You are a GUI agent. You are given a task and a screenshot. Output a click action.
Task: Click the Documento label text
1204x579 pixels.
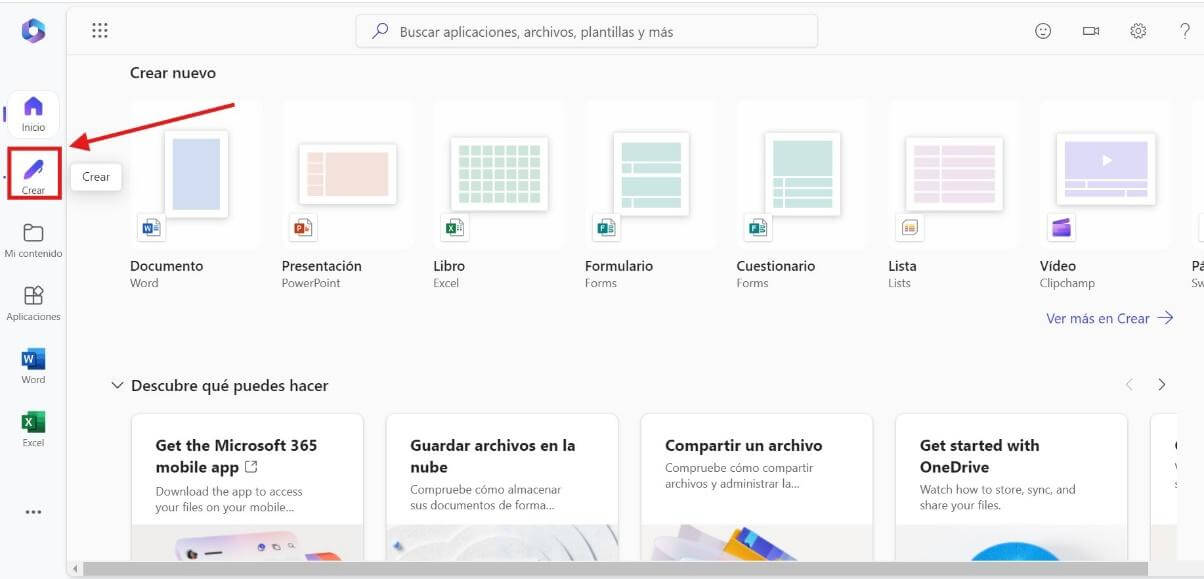point(166,266)
